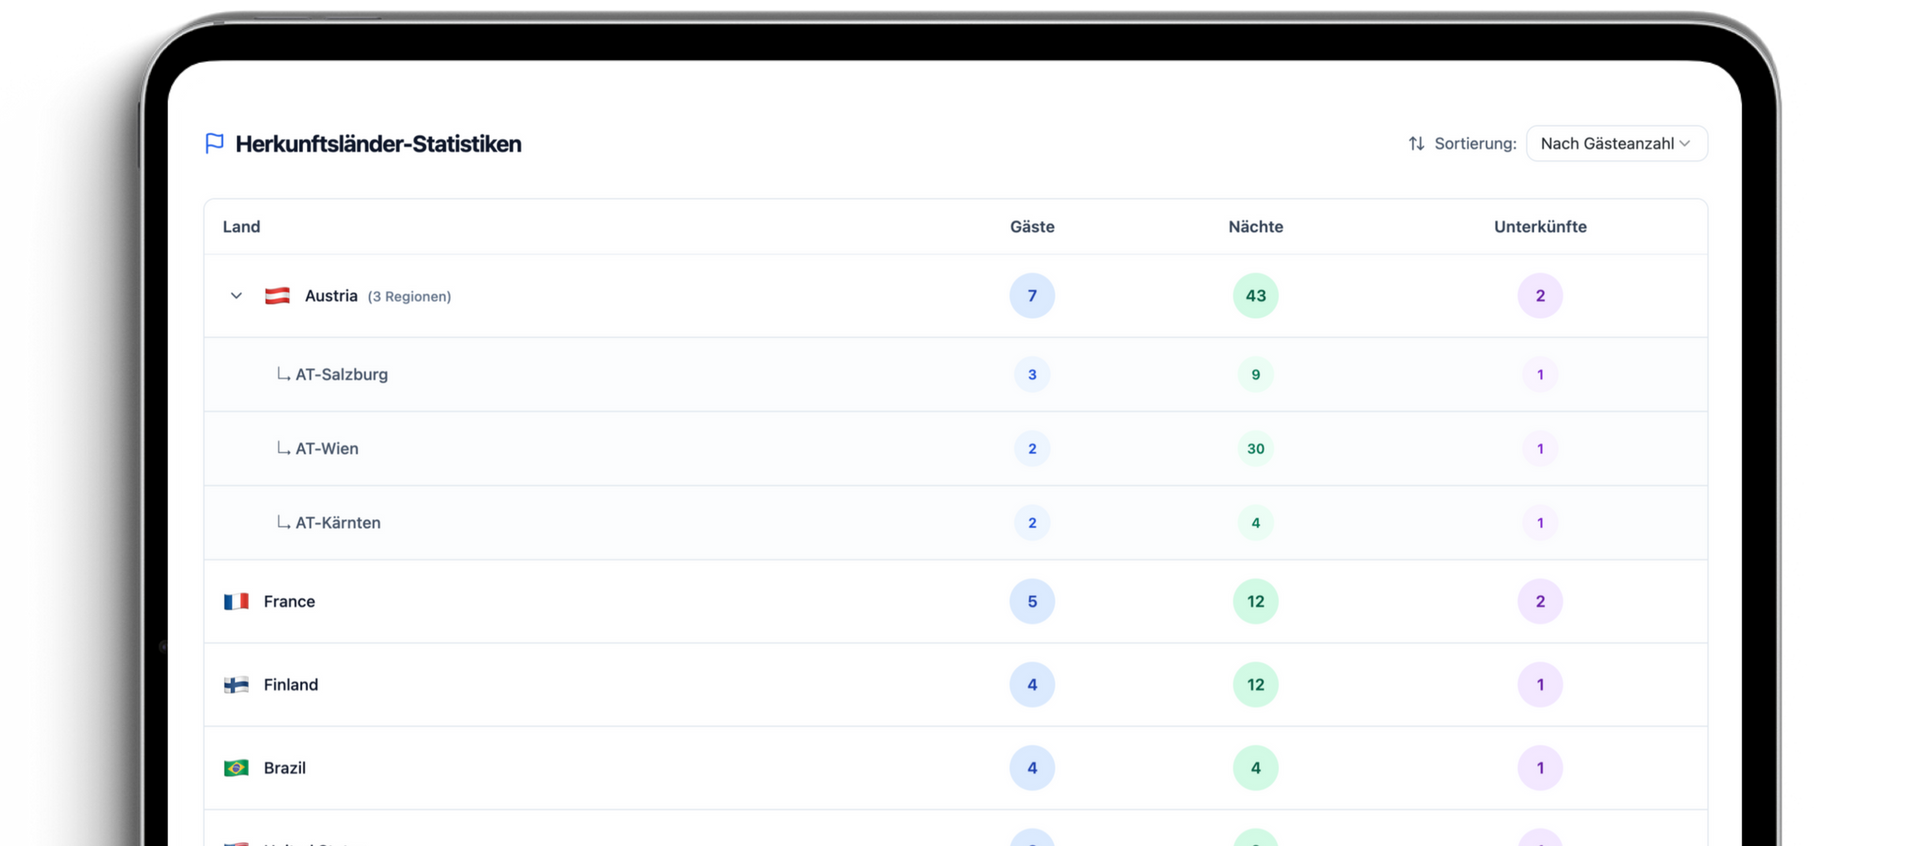Click the Finland flag icon
This screenshot has height=846, width=1920.
click(x=236, y=685)
